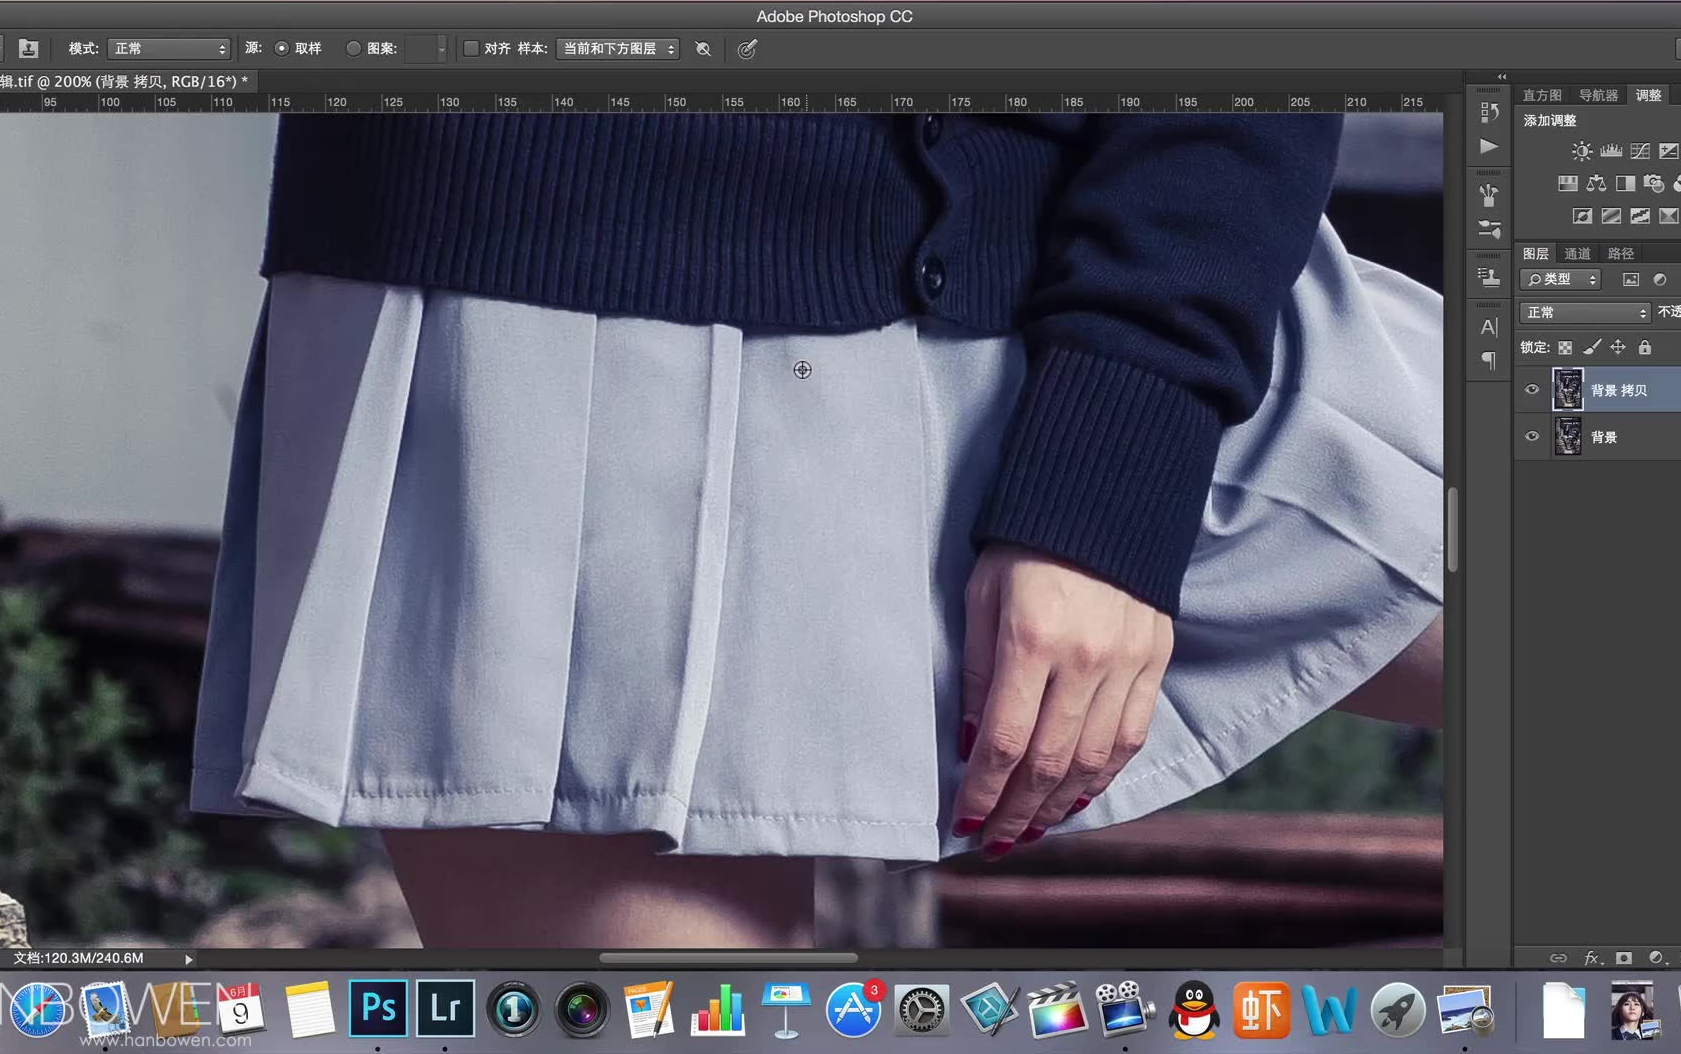
Task: Click the lock all padlock icon
Action: [x=1645, y=347]
